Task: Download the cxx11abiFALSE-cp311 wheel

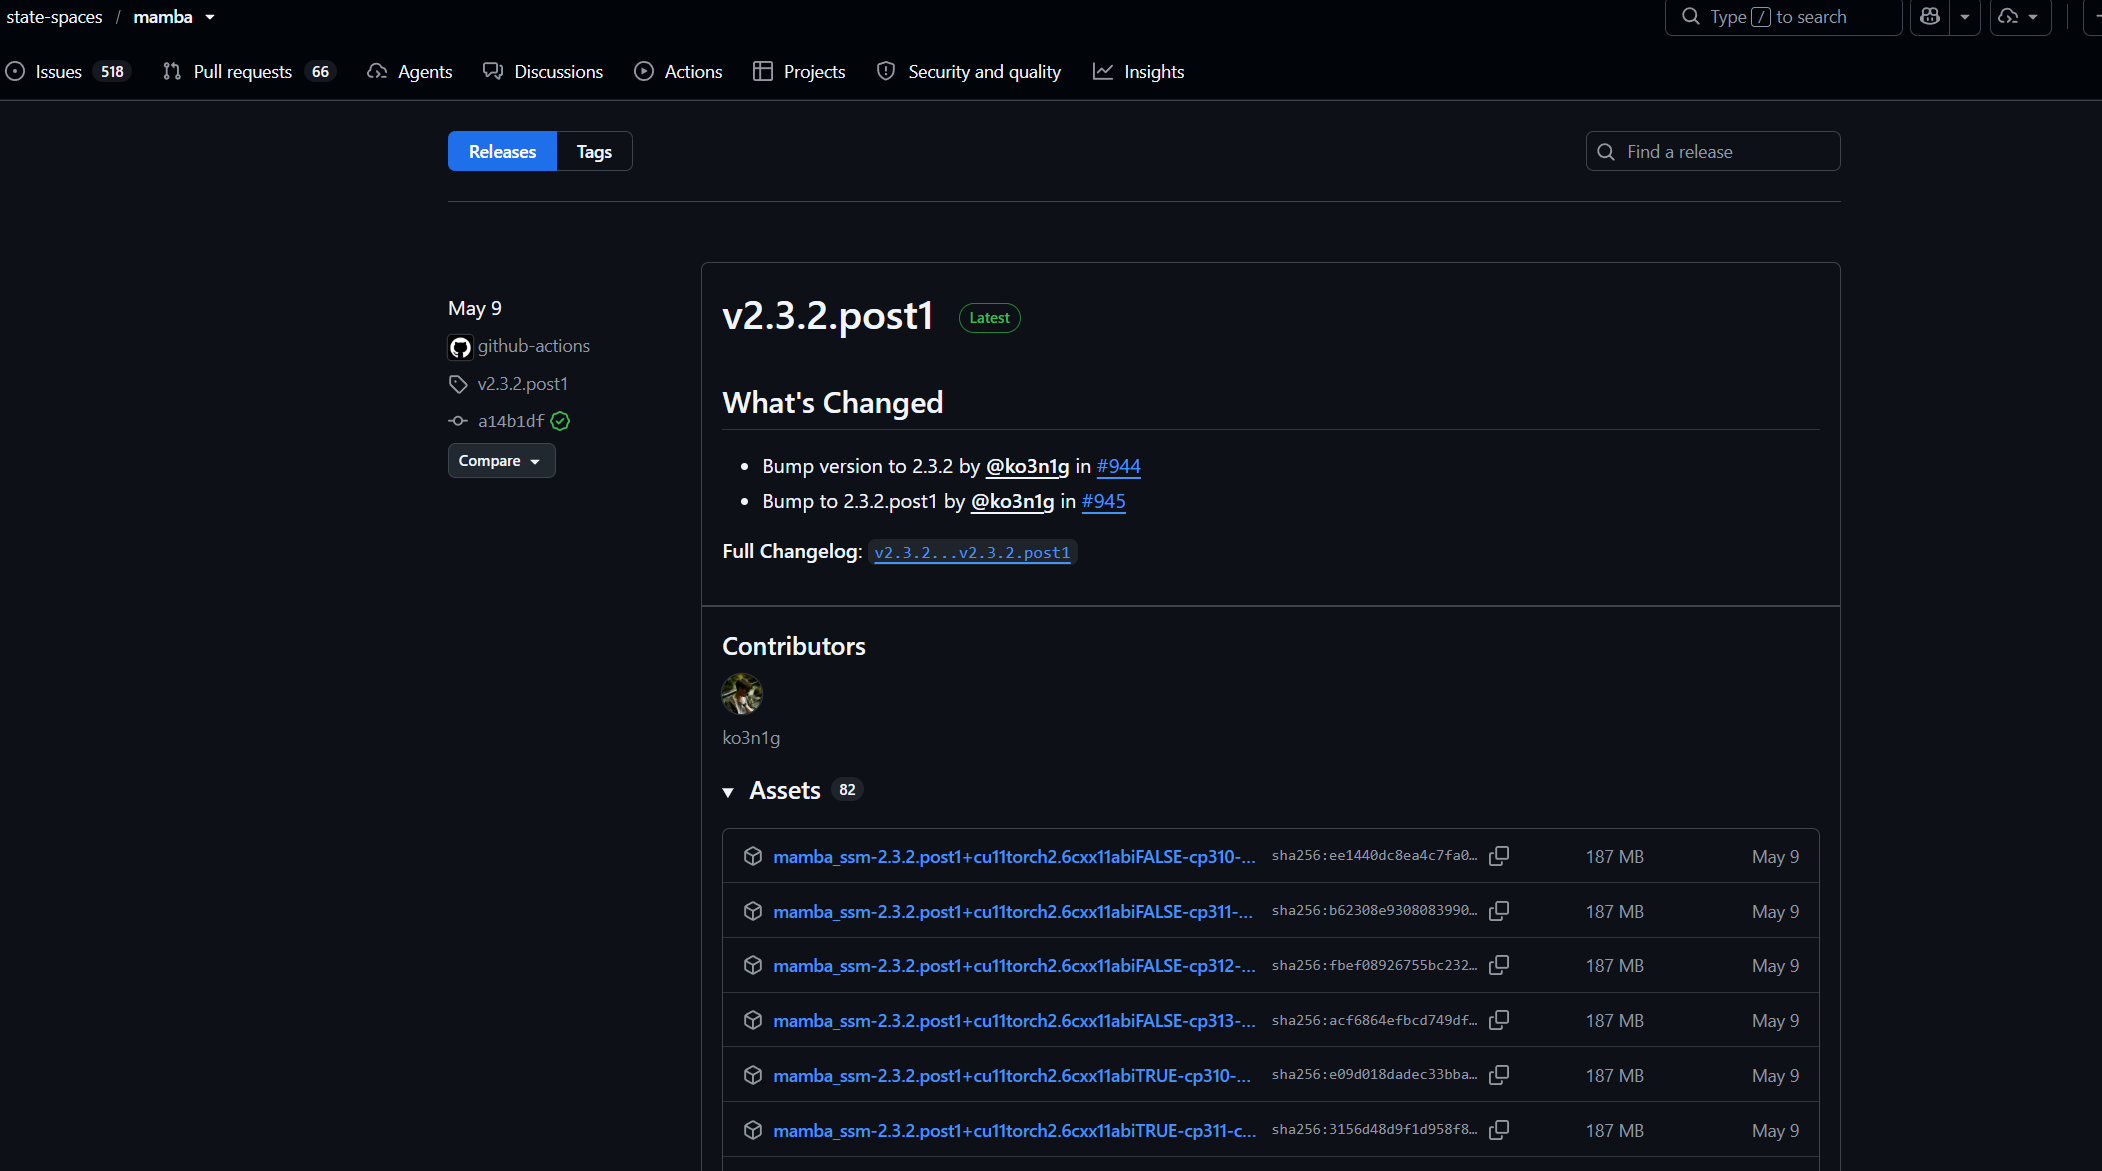Action: pos(1013,912)
